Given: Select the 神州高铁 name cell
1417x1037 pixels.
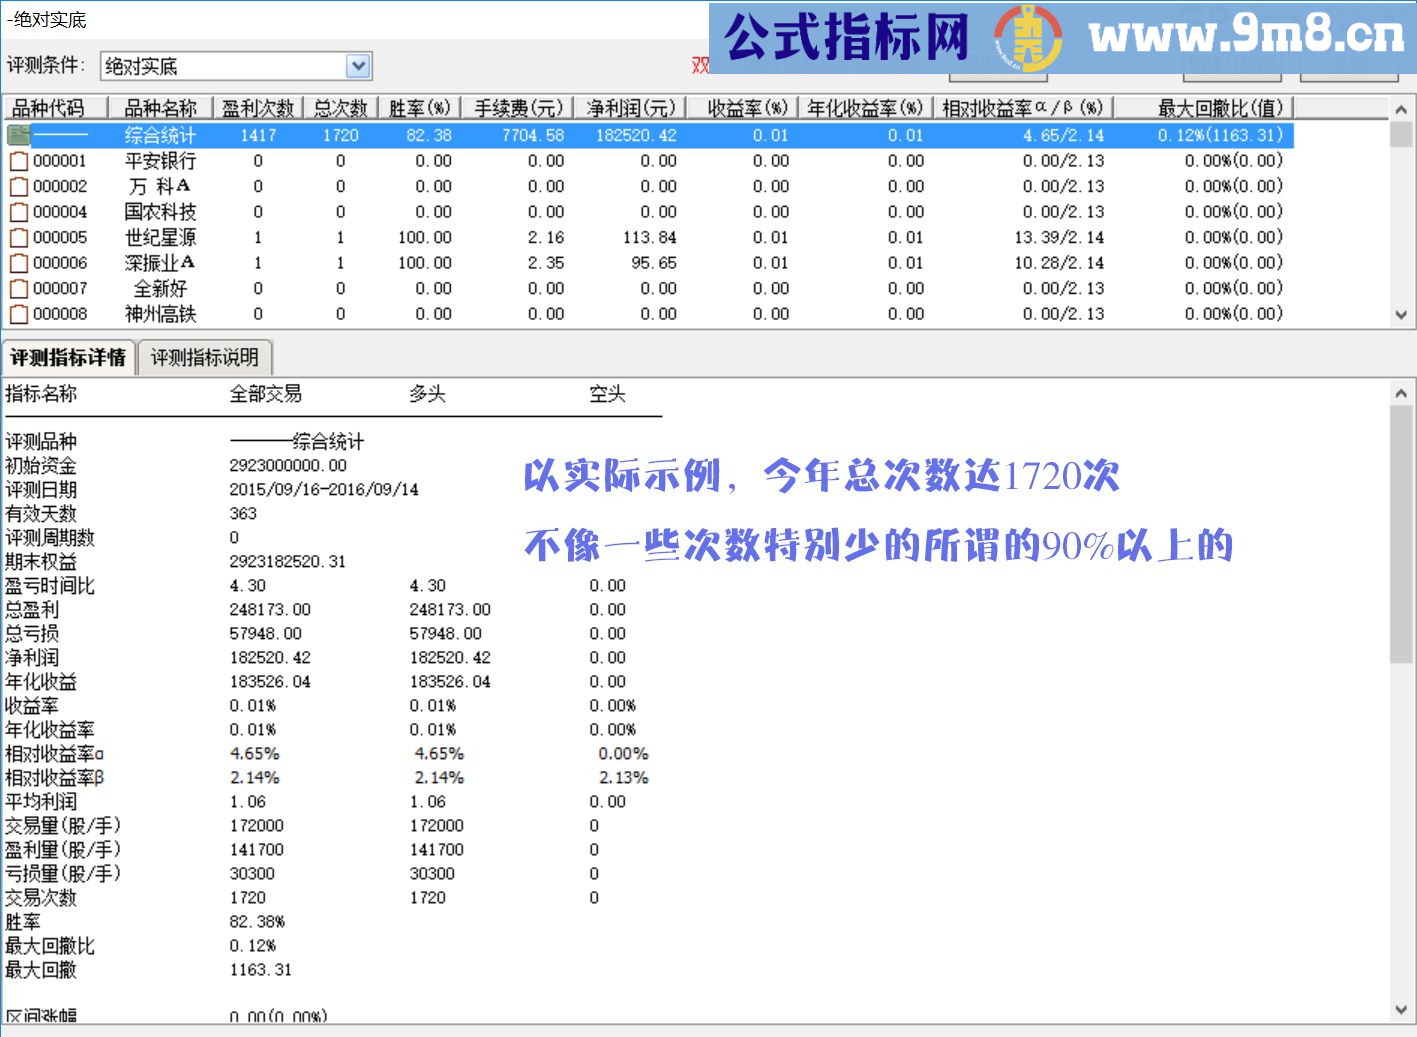Looking at the screenshot, I should click(160, 314).
